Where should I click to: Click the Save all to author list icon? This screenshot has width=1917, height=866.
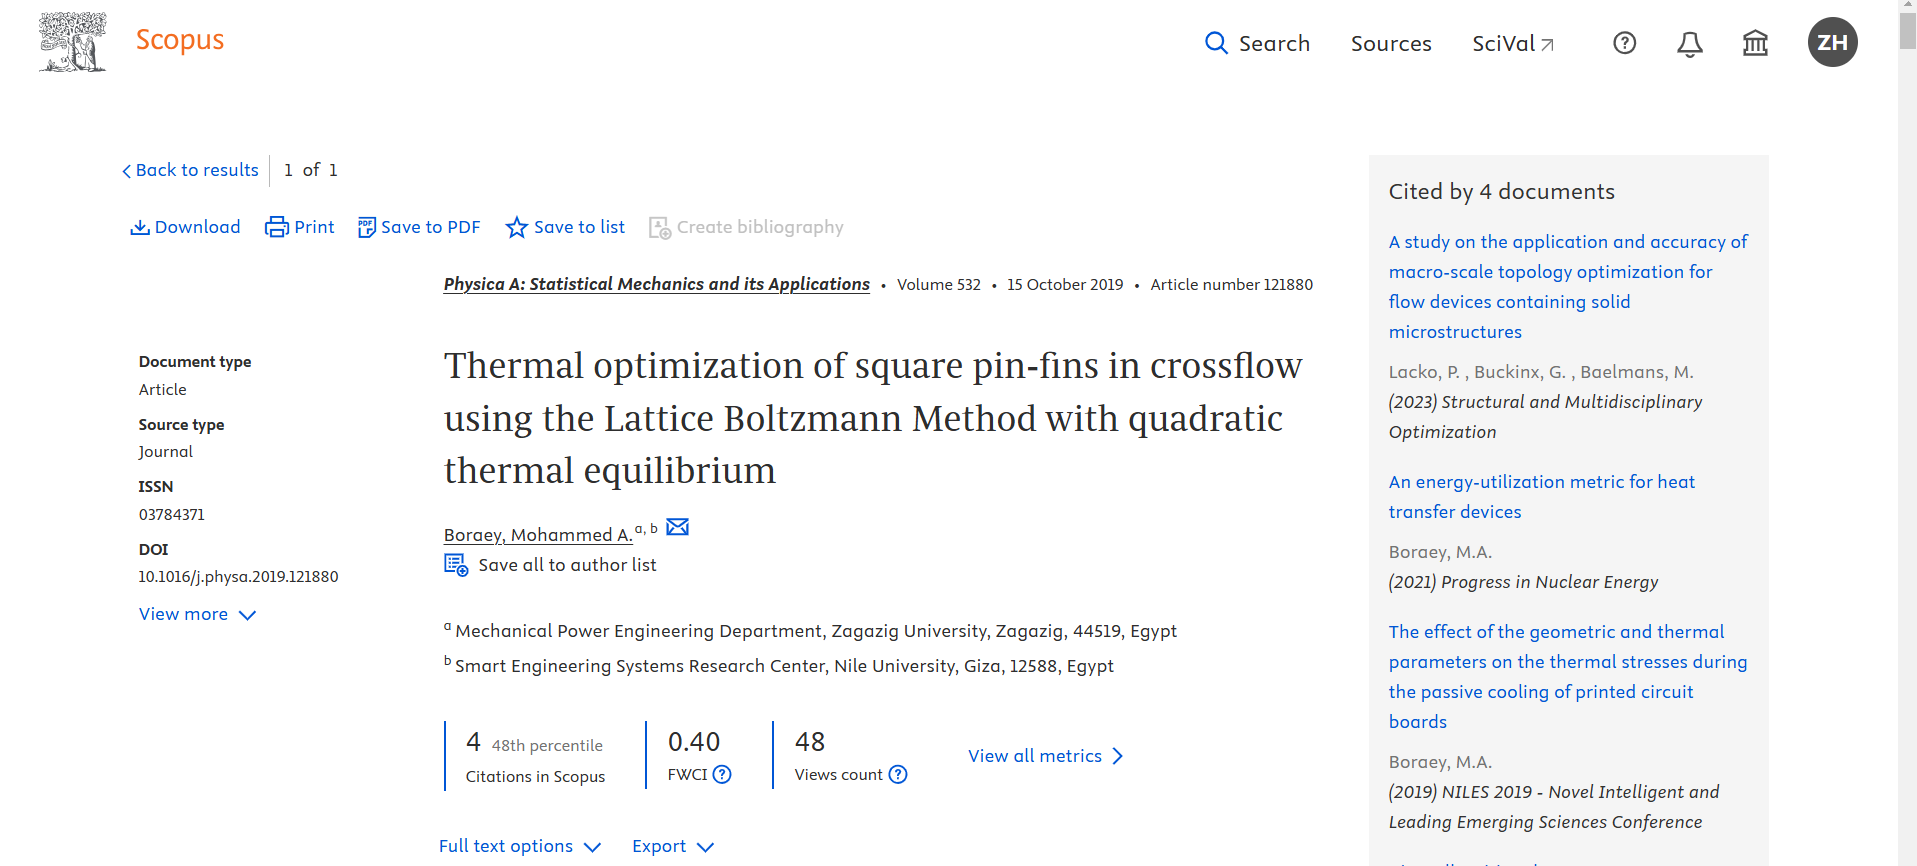coord(456,565)
